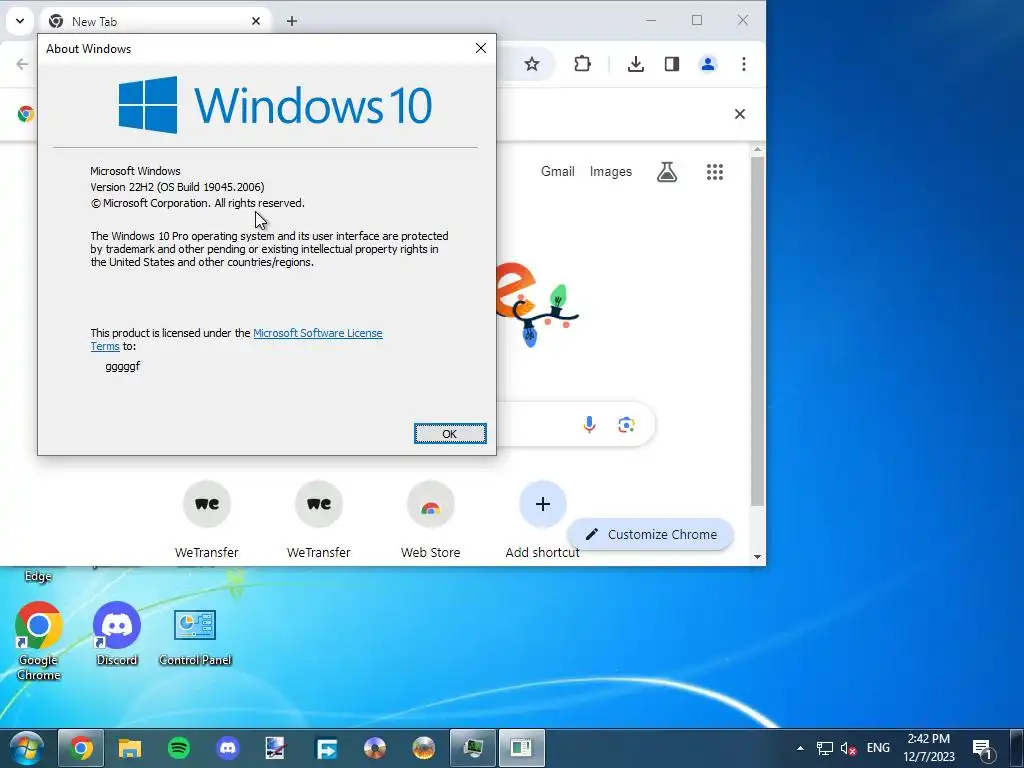Image resolution: width=1024 pixels, height=768 pixels.
Task: Click the Chrome page vertical scrollbar
Action: [758, 330]
